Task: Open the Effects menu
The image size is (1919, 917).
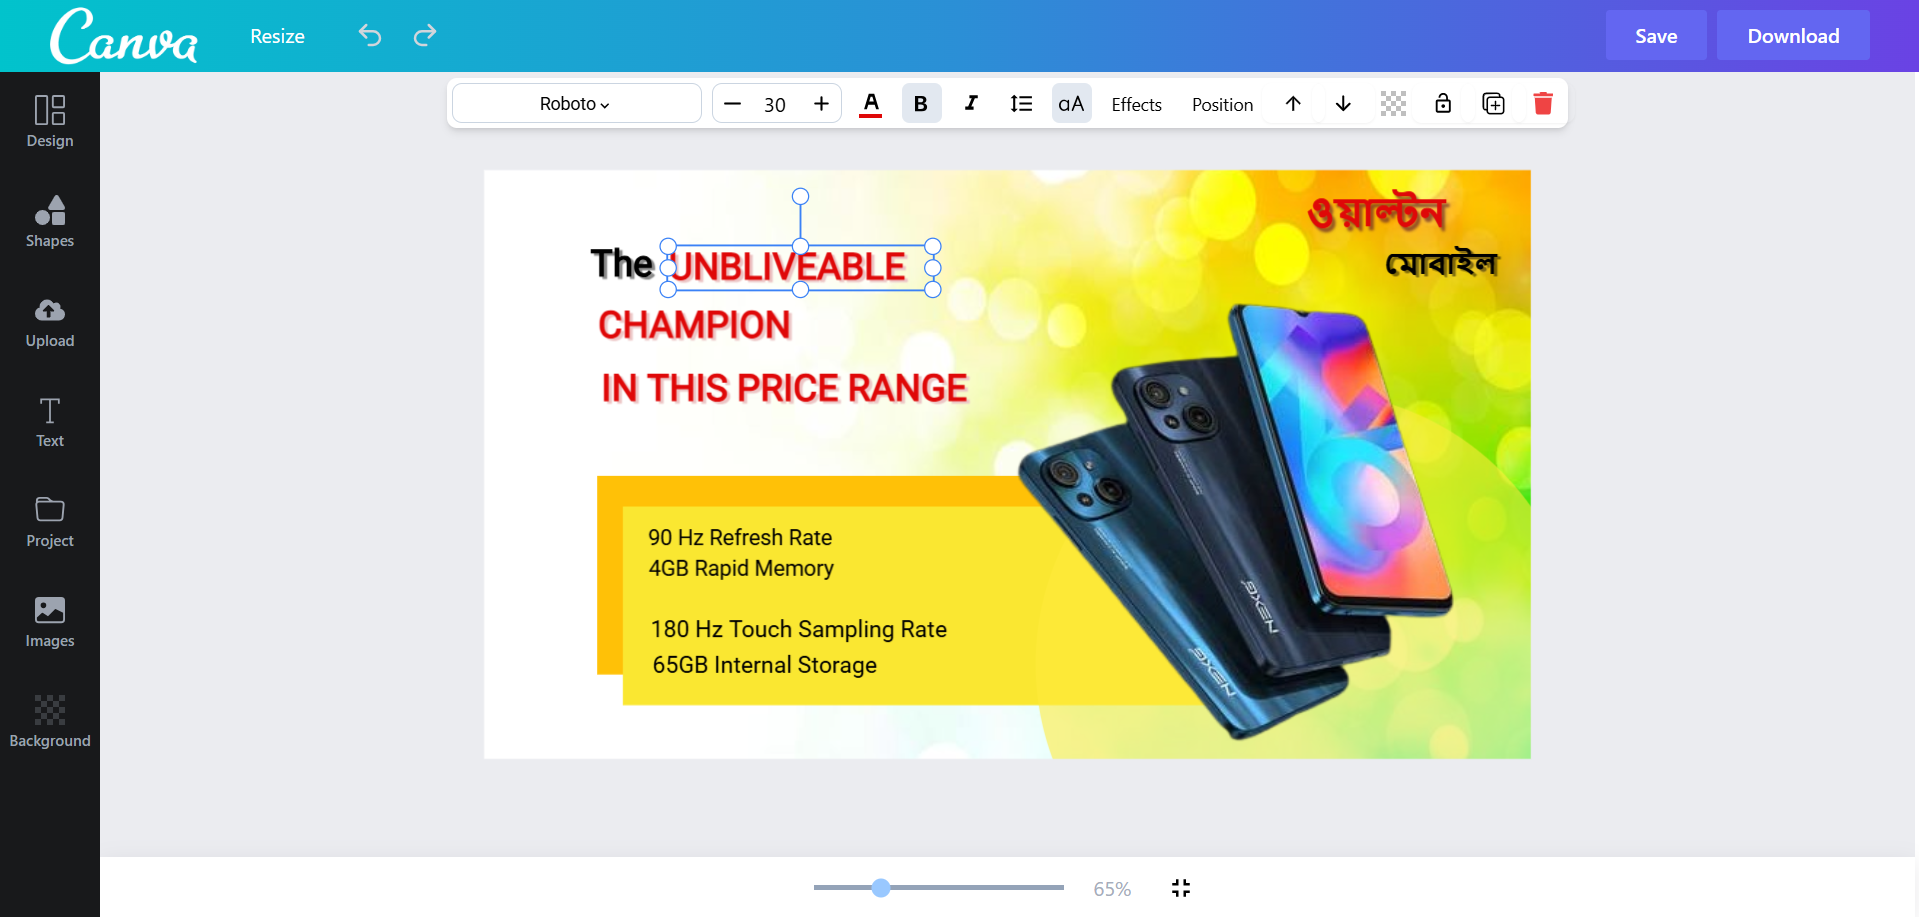Action: tap(1136, 105)
